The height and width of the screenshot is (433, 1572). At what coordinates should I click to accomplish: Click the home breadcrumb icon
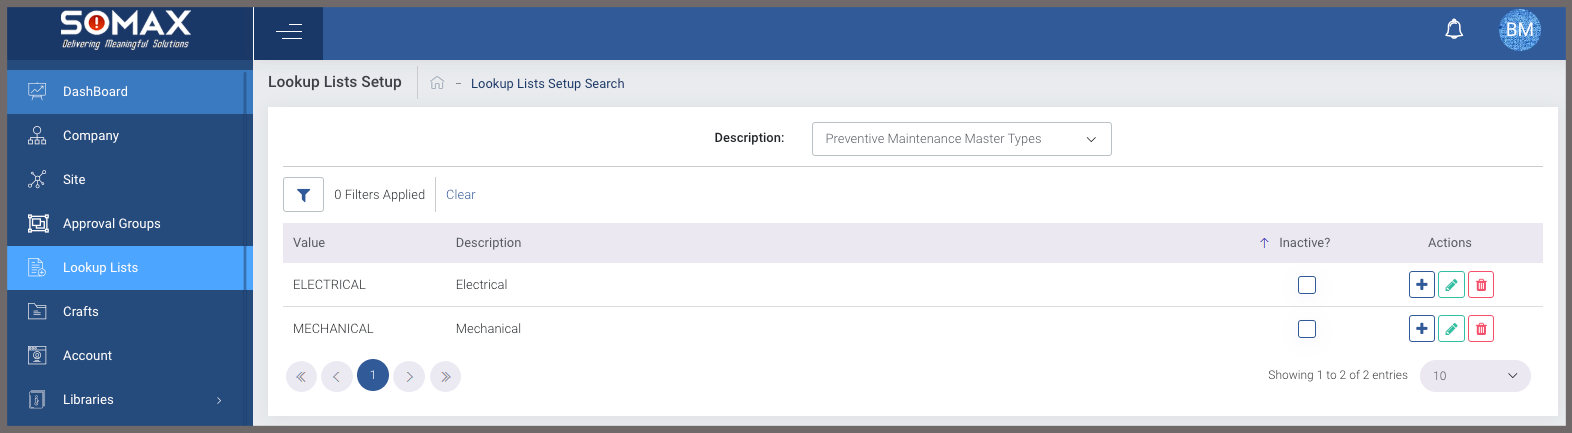pyautogui.click(x=437, y=83)
